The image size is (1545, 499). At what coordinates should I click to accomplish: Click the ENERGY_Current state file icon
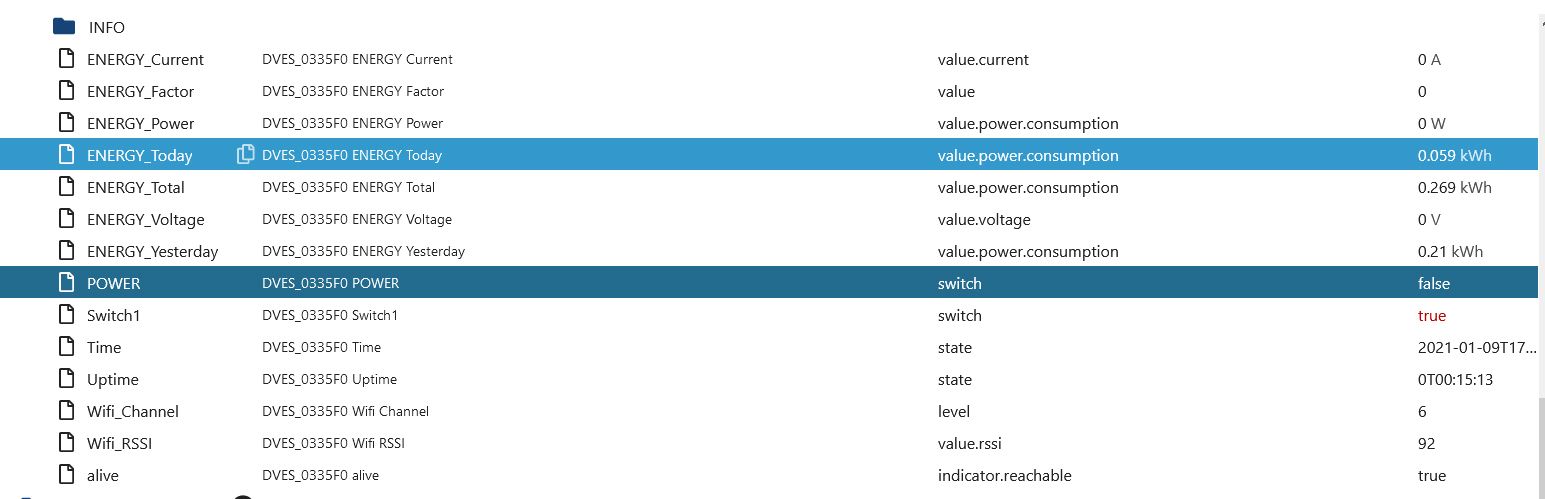pyautogui.click(x=66, y=59)
